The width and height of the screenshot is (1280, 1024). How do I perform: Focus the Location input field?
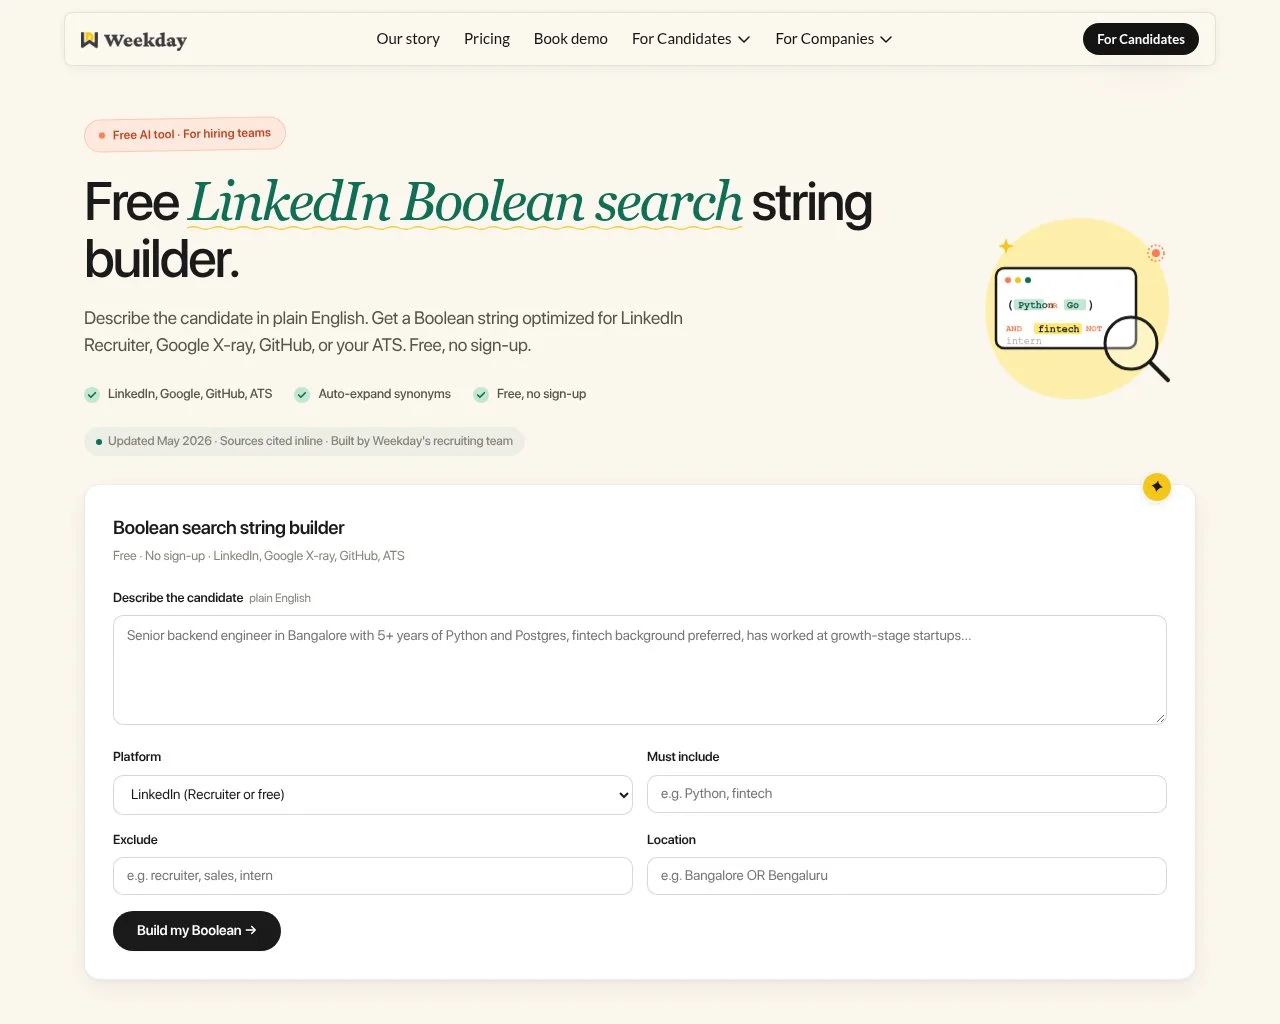coord(907,876)
